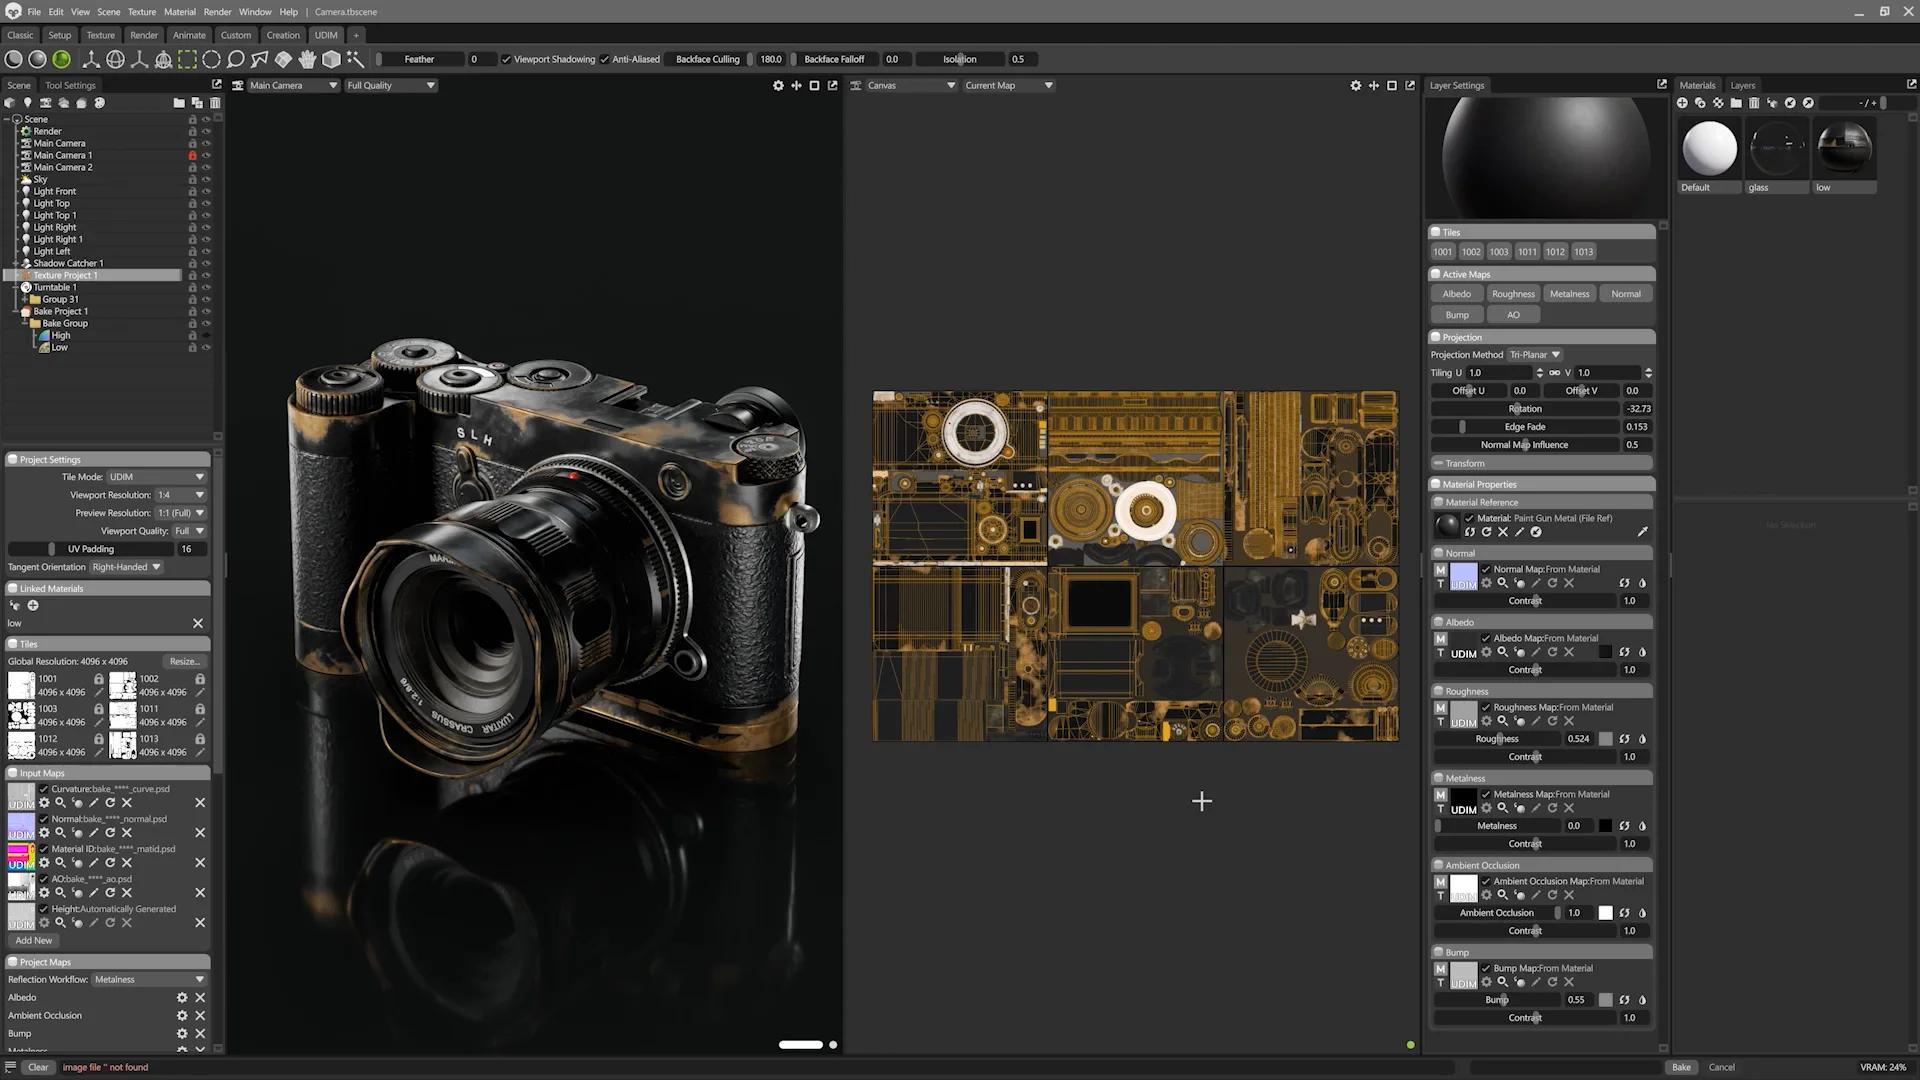Click the eyedropper icon in Material Reference
Screen dimensions: 1920x1080
(x=1642, y=532)
